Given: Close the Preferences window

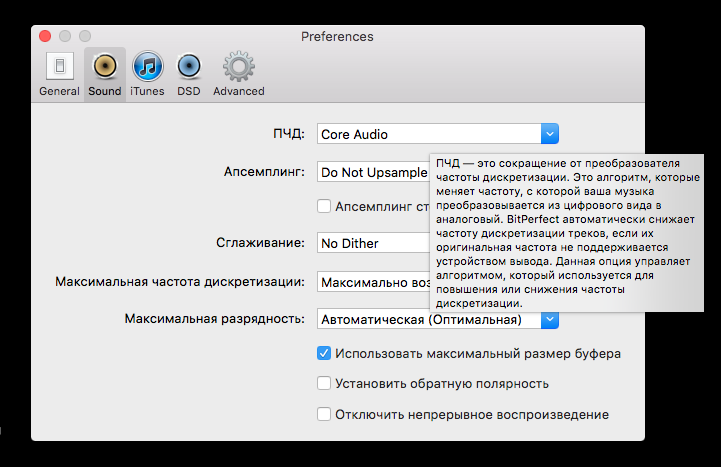Looking at the screenshot, I should point(44,36).
